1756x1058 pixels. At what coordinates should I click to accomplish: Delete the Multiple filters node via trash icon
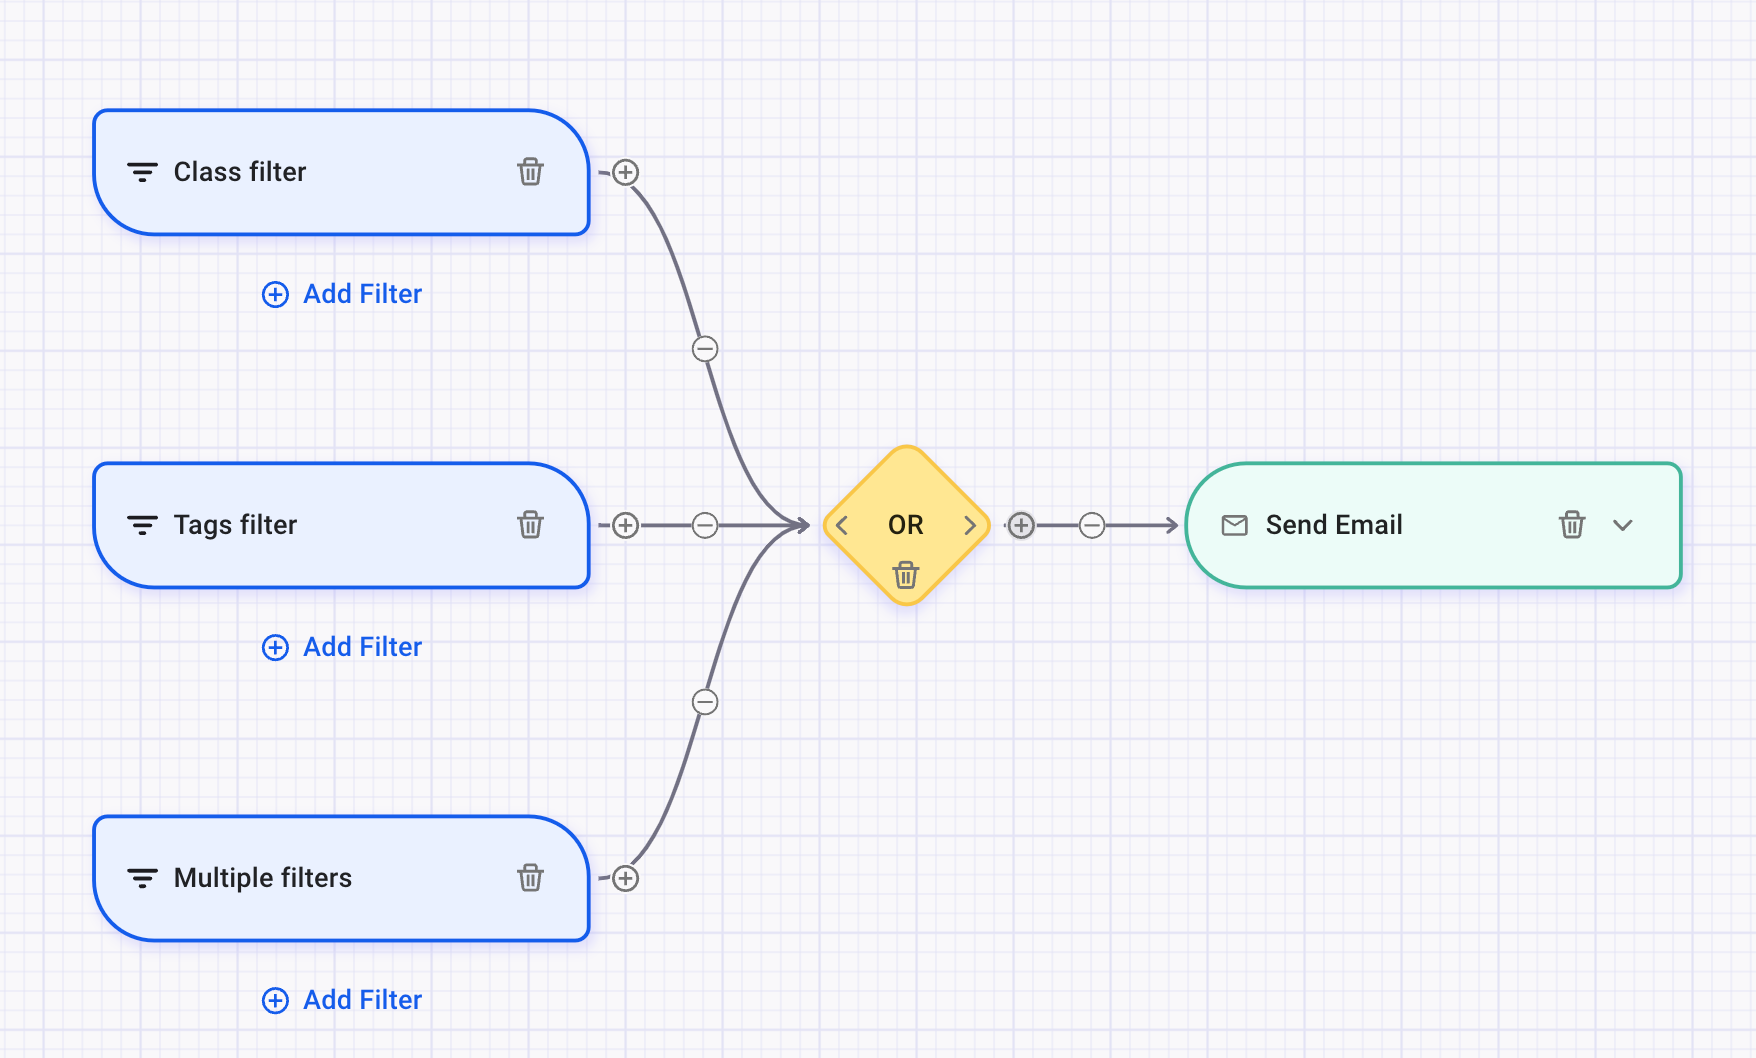coord(531,877)
